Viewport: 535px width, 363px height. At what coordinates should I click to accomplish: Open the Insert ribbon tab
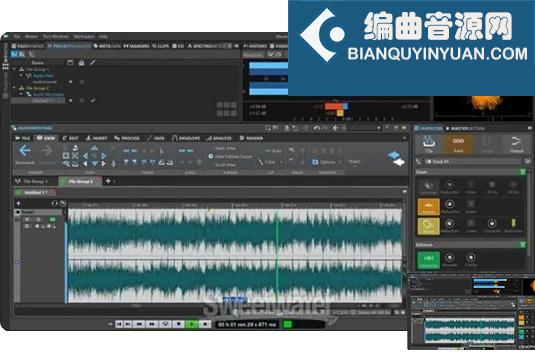pos(97,138)
